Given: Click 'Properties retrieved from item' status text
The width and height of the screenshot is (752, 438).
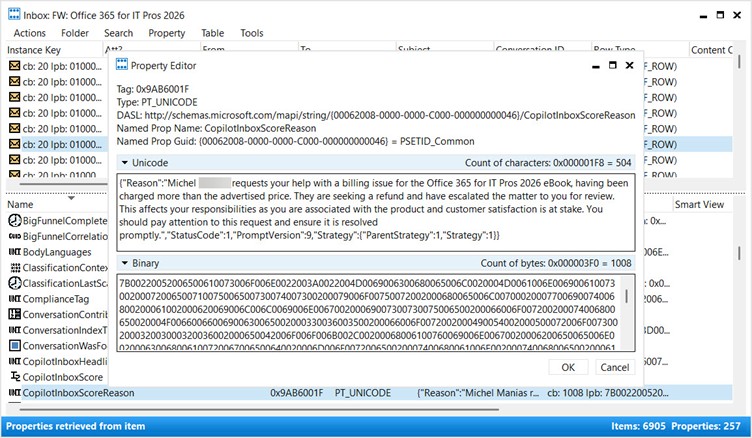Looking at the screenshot, I should click(75, 426).
